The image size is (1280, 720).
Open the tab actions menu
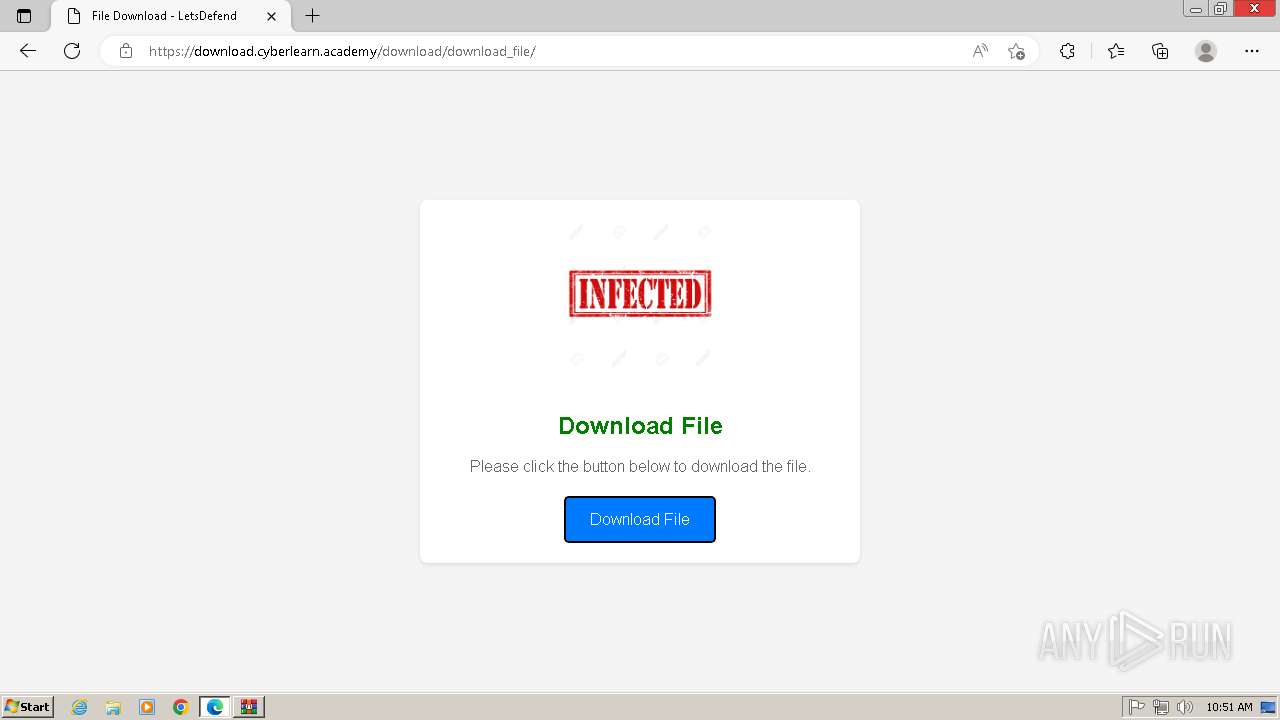pyautogui.click(x=24, y=16)
